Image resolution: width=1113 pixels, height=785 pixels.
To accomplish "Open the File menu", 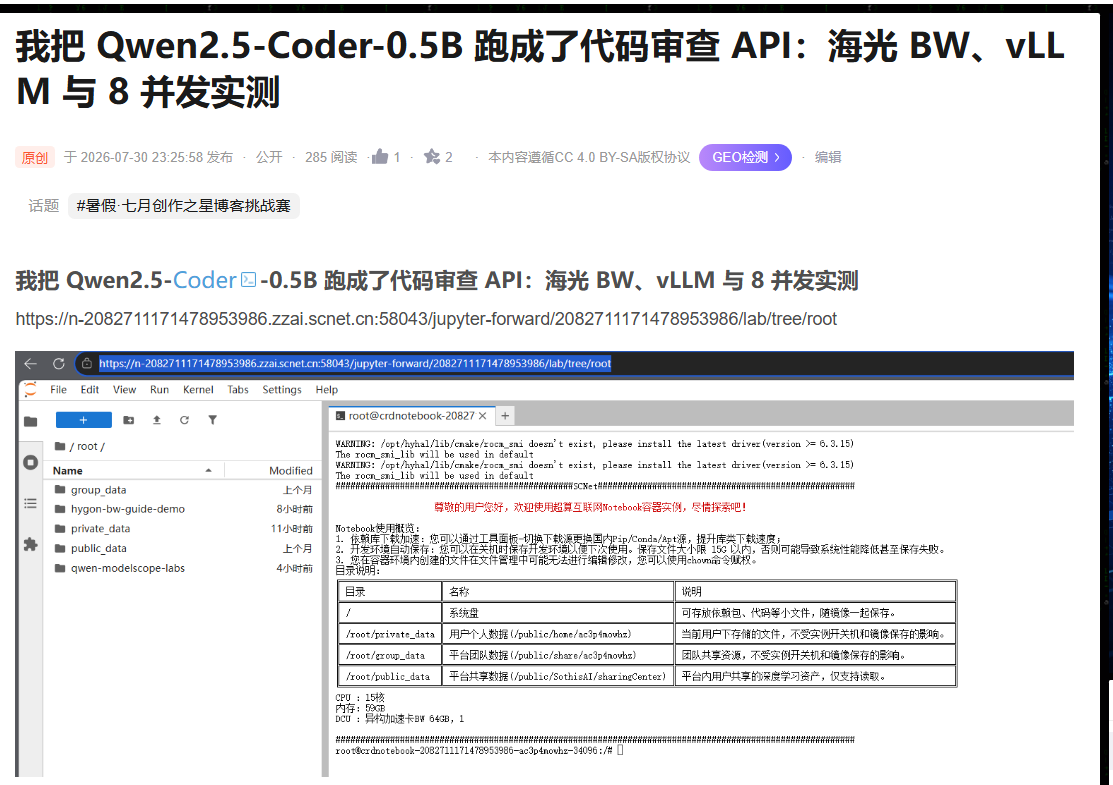I will (58, 390).
